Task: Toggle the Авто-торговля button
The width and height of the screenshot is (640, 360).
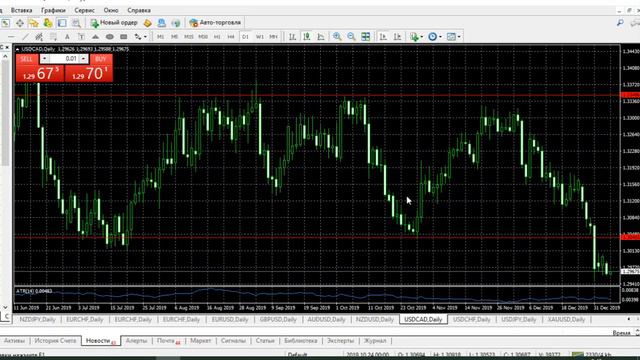Action: click(215, 23)
